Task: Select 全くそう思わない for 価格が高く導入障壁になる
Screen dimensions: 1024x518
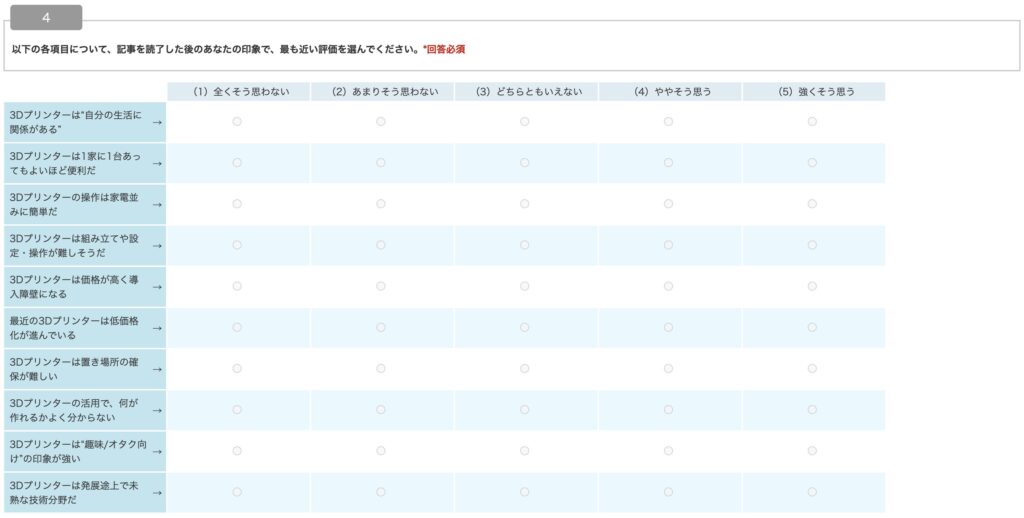Action: coord(237,286)
